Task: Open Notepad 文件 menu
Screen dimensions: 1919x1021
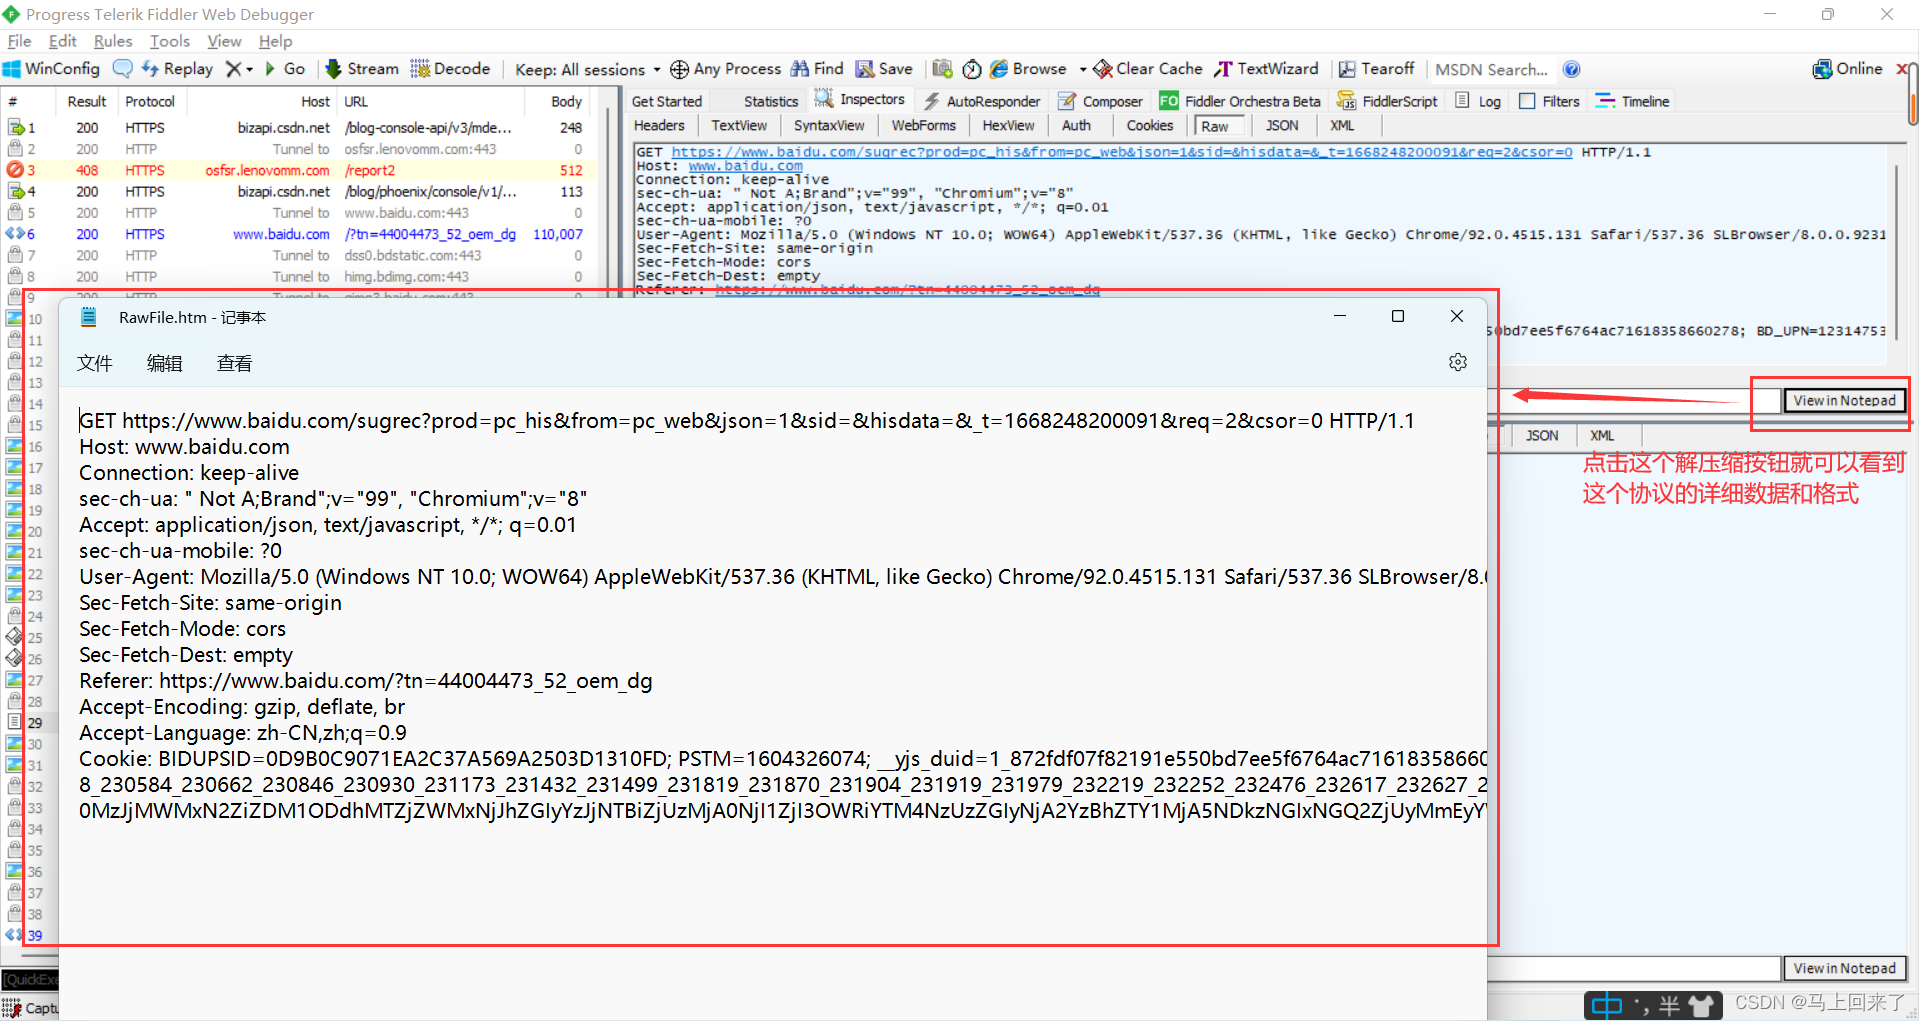Action: pyautogui.click(x=95, y=363)
